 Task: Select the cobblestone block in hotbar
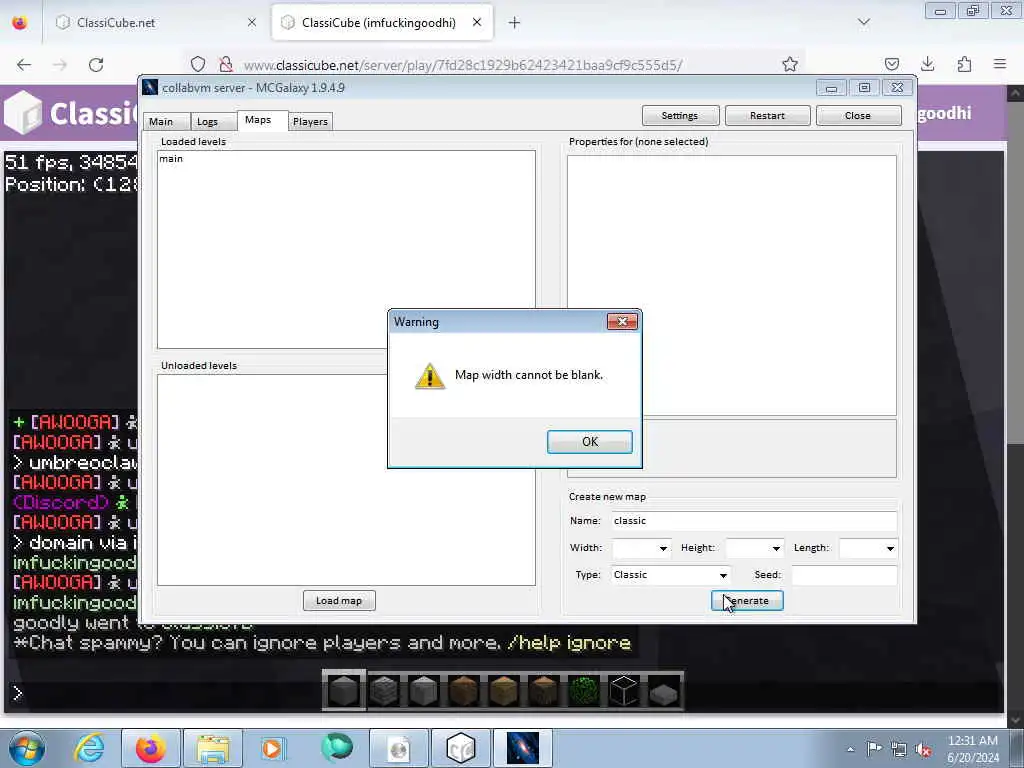384,690
